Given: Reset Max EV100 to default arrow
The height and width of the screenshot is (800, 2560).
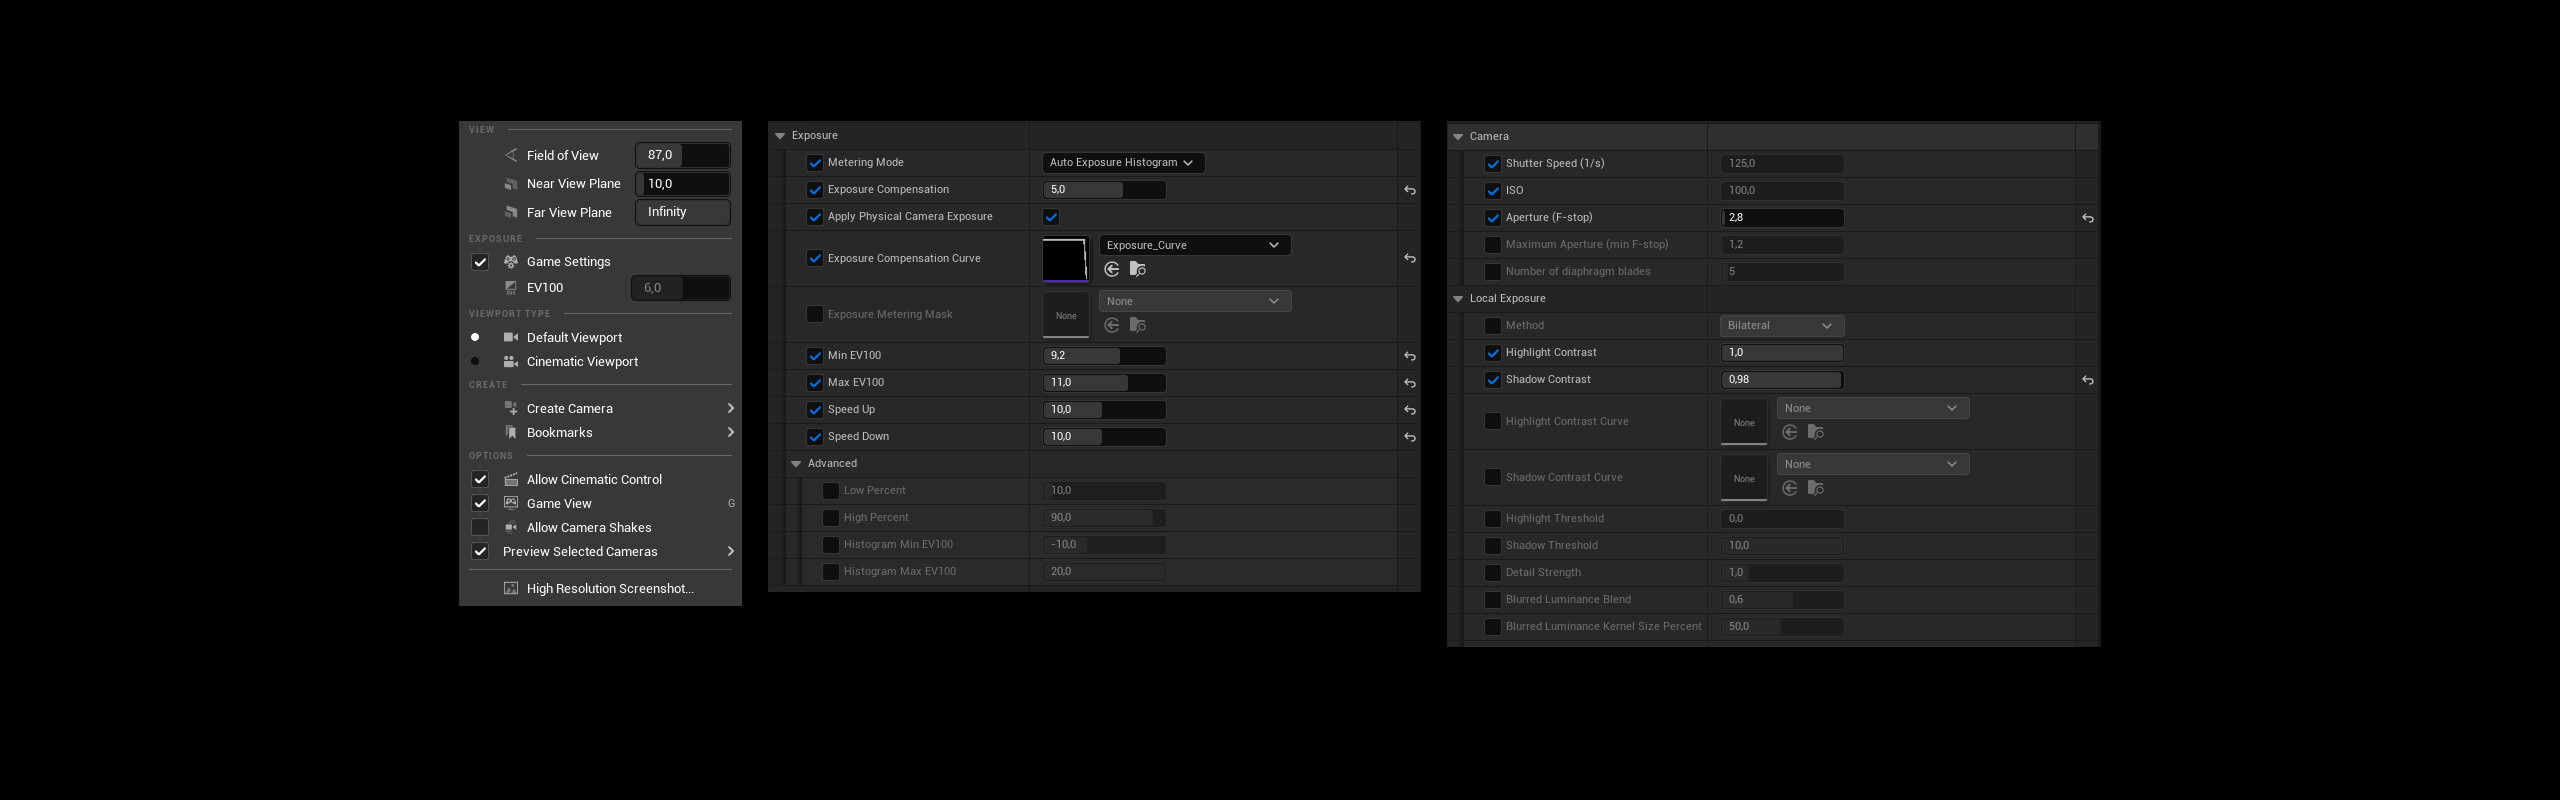Looking at the screenshot, I should 1409,383.
